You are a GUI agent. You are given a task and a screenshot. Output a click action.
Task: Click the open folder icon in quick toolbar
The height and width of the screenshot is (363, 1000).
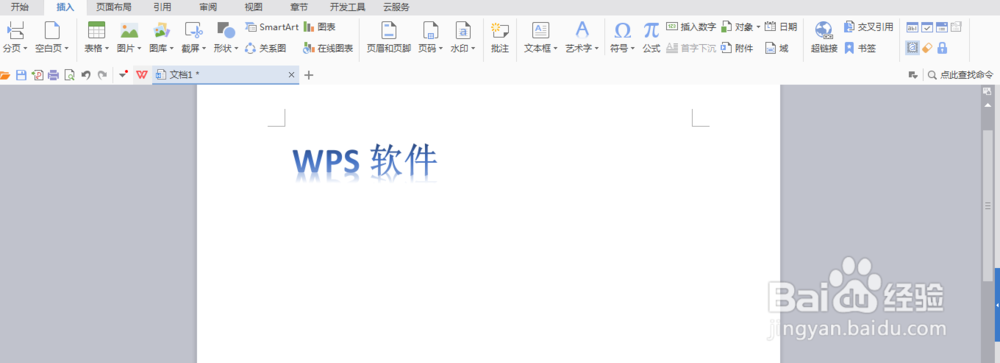5,75
